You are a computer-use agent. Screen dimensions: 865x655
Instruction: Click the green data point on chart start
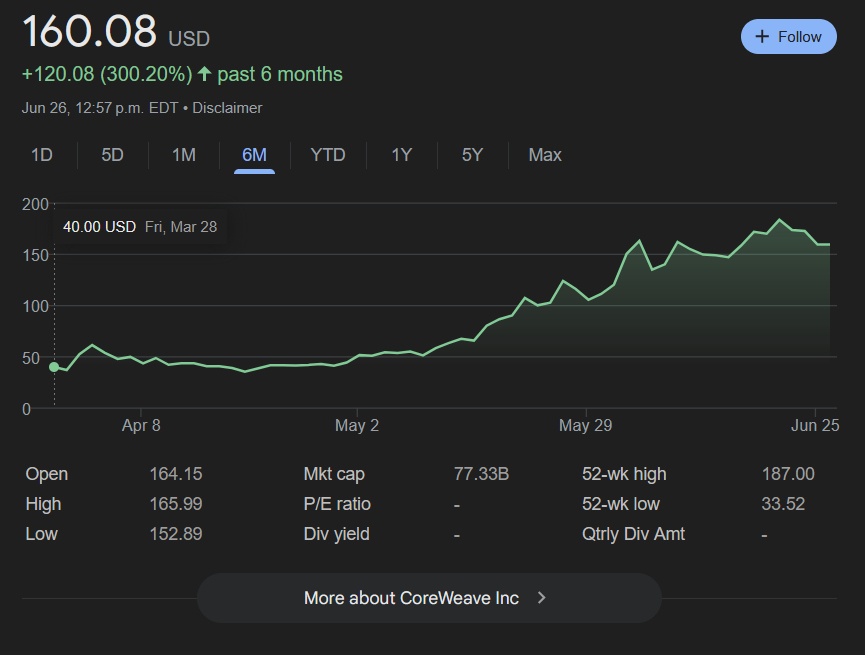(54, 367)
